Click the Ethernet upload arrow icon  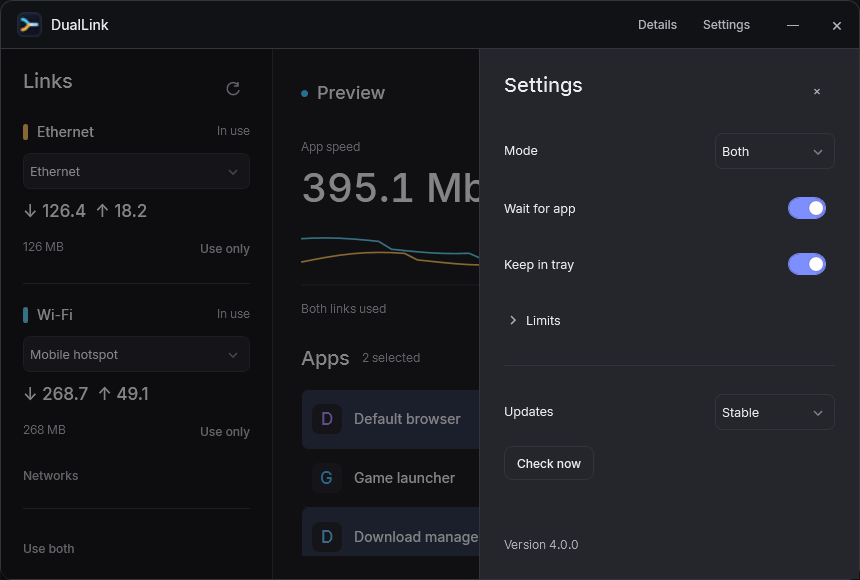[103, 211]
